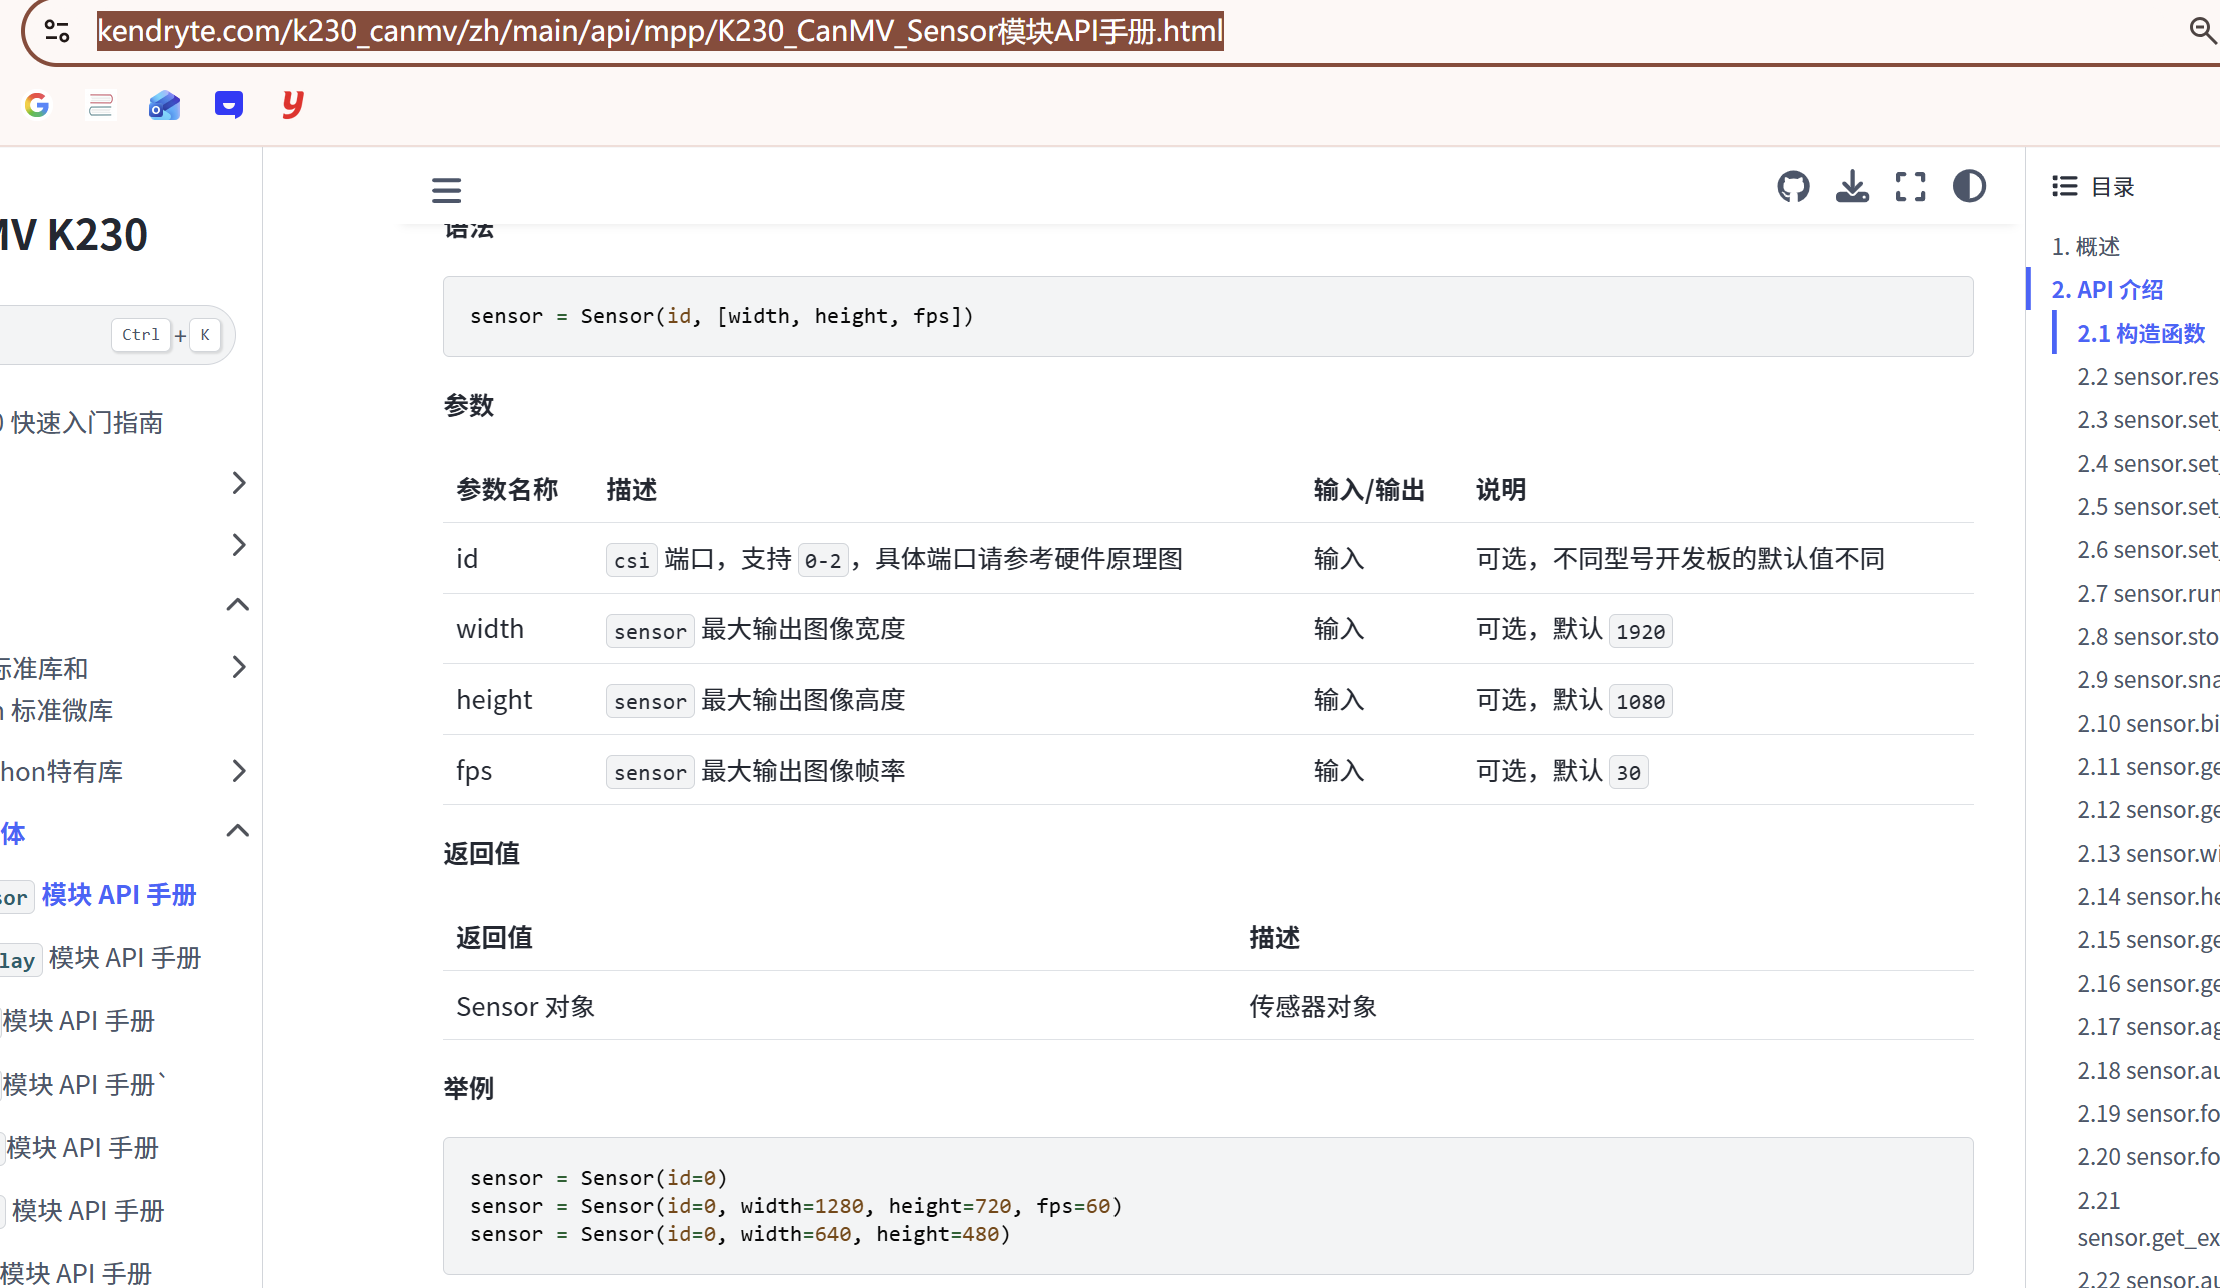
Task: Click the fps parameter name cell
Action: click(474, 771)
